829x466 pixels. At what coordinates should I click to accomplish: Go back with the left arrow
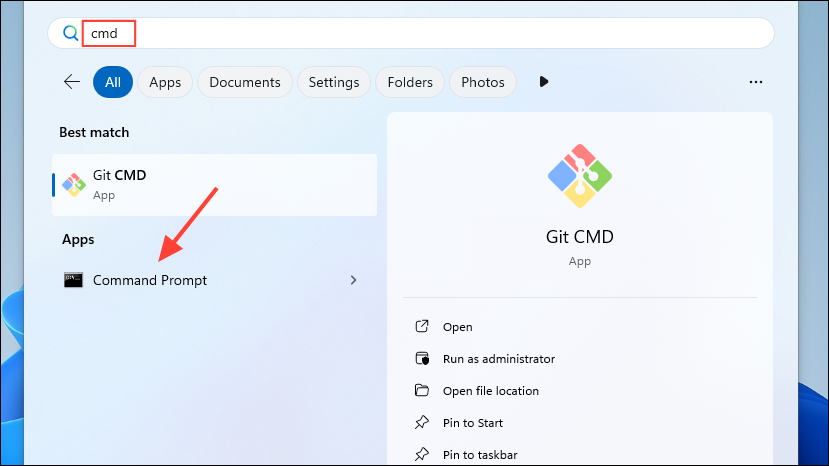tap(72, 82)
